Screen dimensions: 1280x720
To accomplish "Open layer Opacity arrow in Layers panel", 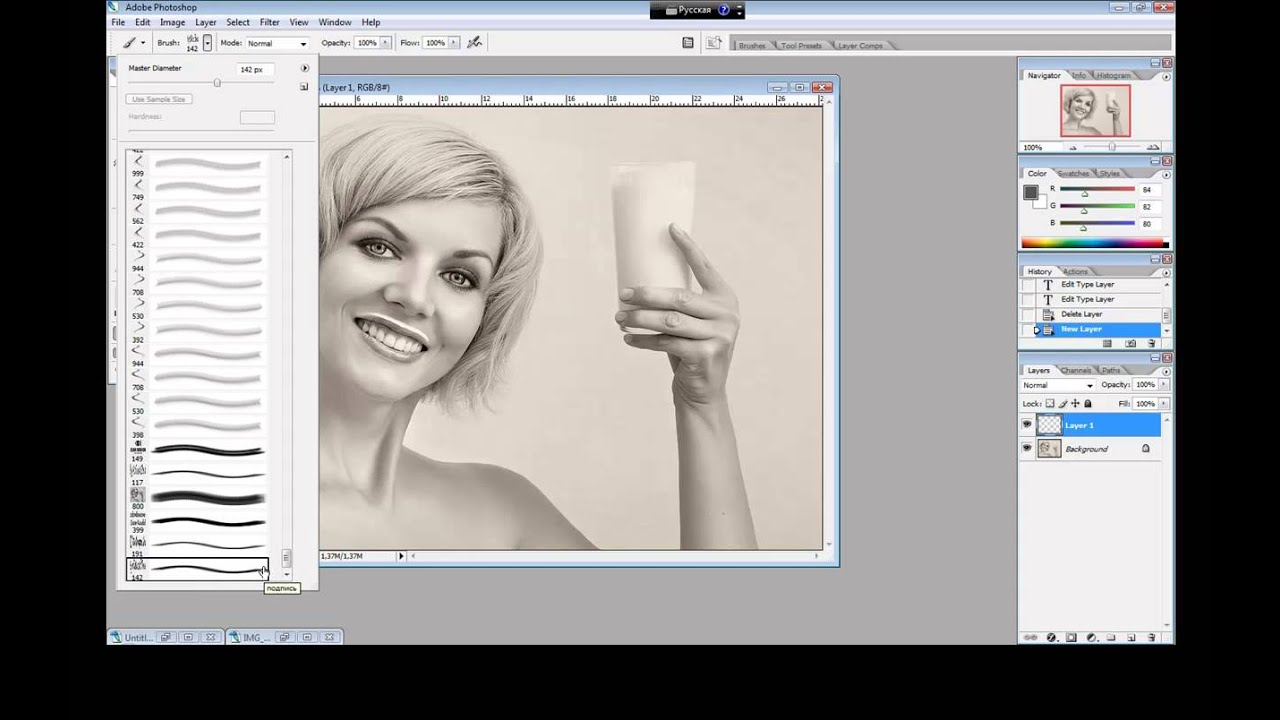I will pos(1164,385).
